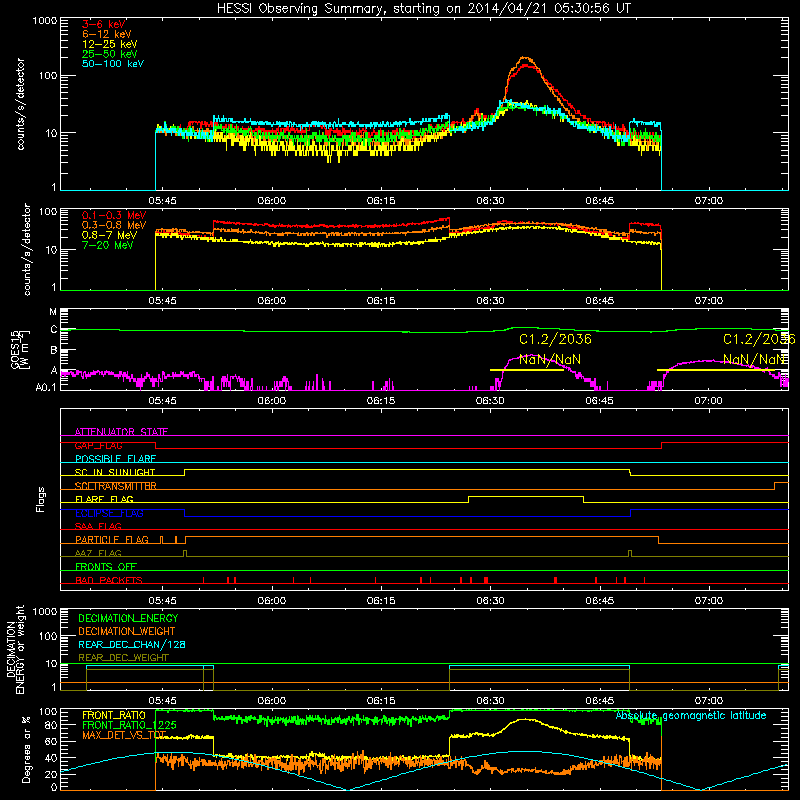Image resolution: width=800 pixels, height=800 pixels.
Task: Click the 07:00 tick under the GOES plot
Action: (x=709, y=401)
